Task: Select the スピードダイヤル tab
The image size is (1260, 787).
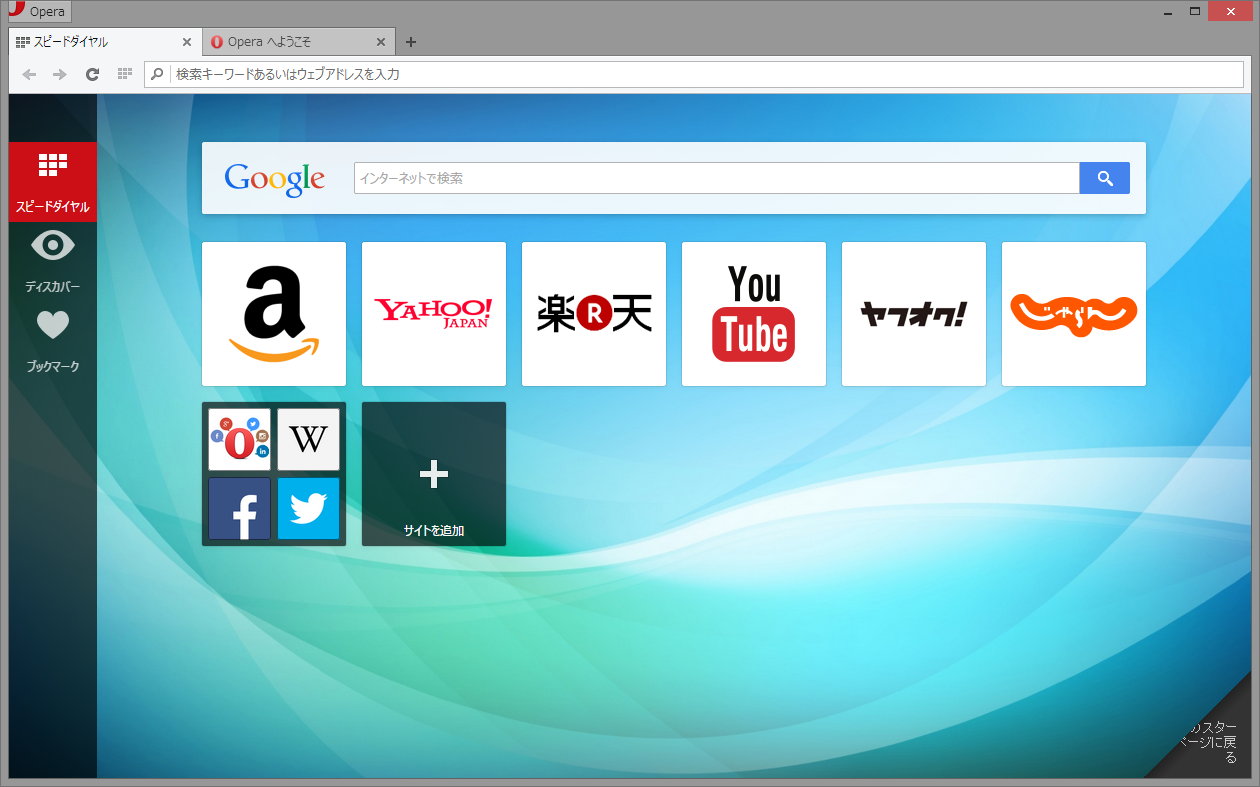Action: pos(100,41)
